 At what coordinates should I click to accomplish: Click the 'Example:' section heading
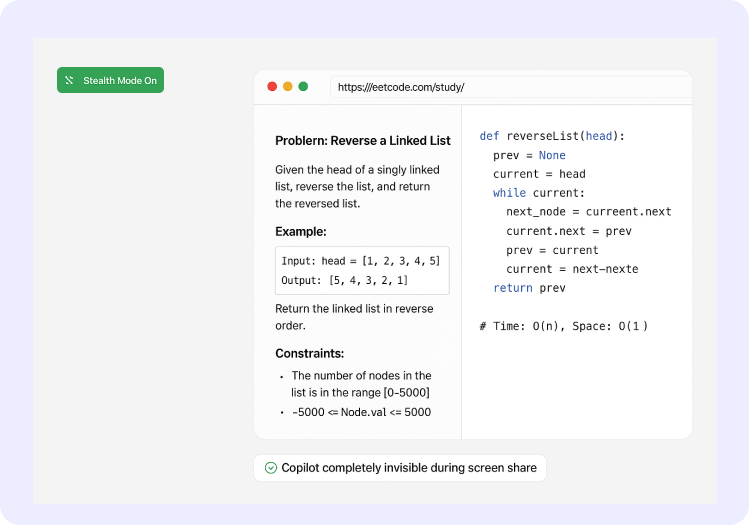tap(301, 231)
